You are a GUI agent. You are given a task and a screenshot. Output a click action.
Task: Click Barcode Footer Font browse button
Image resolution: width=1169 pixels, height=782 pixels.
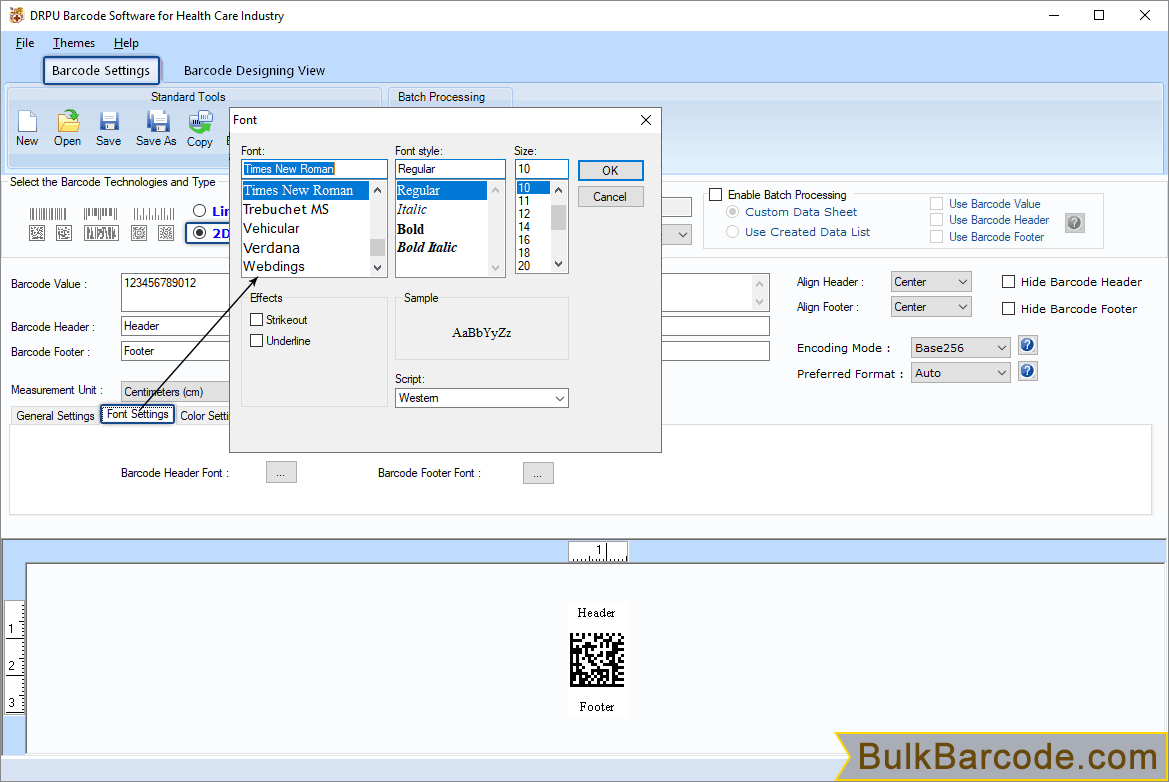click(x=538, y=473)
